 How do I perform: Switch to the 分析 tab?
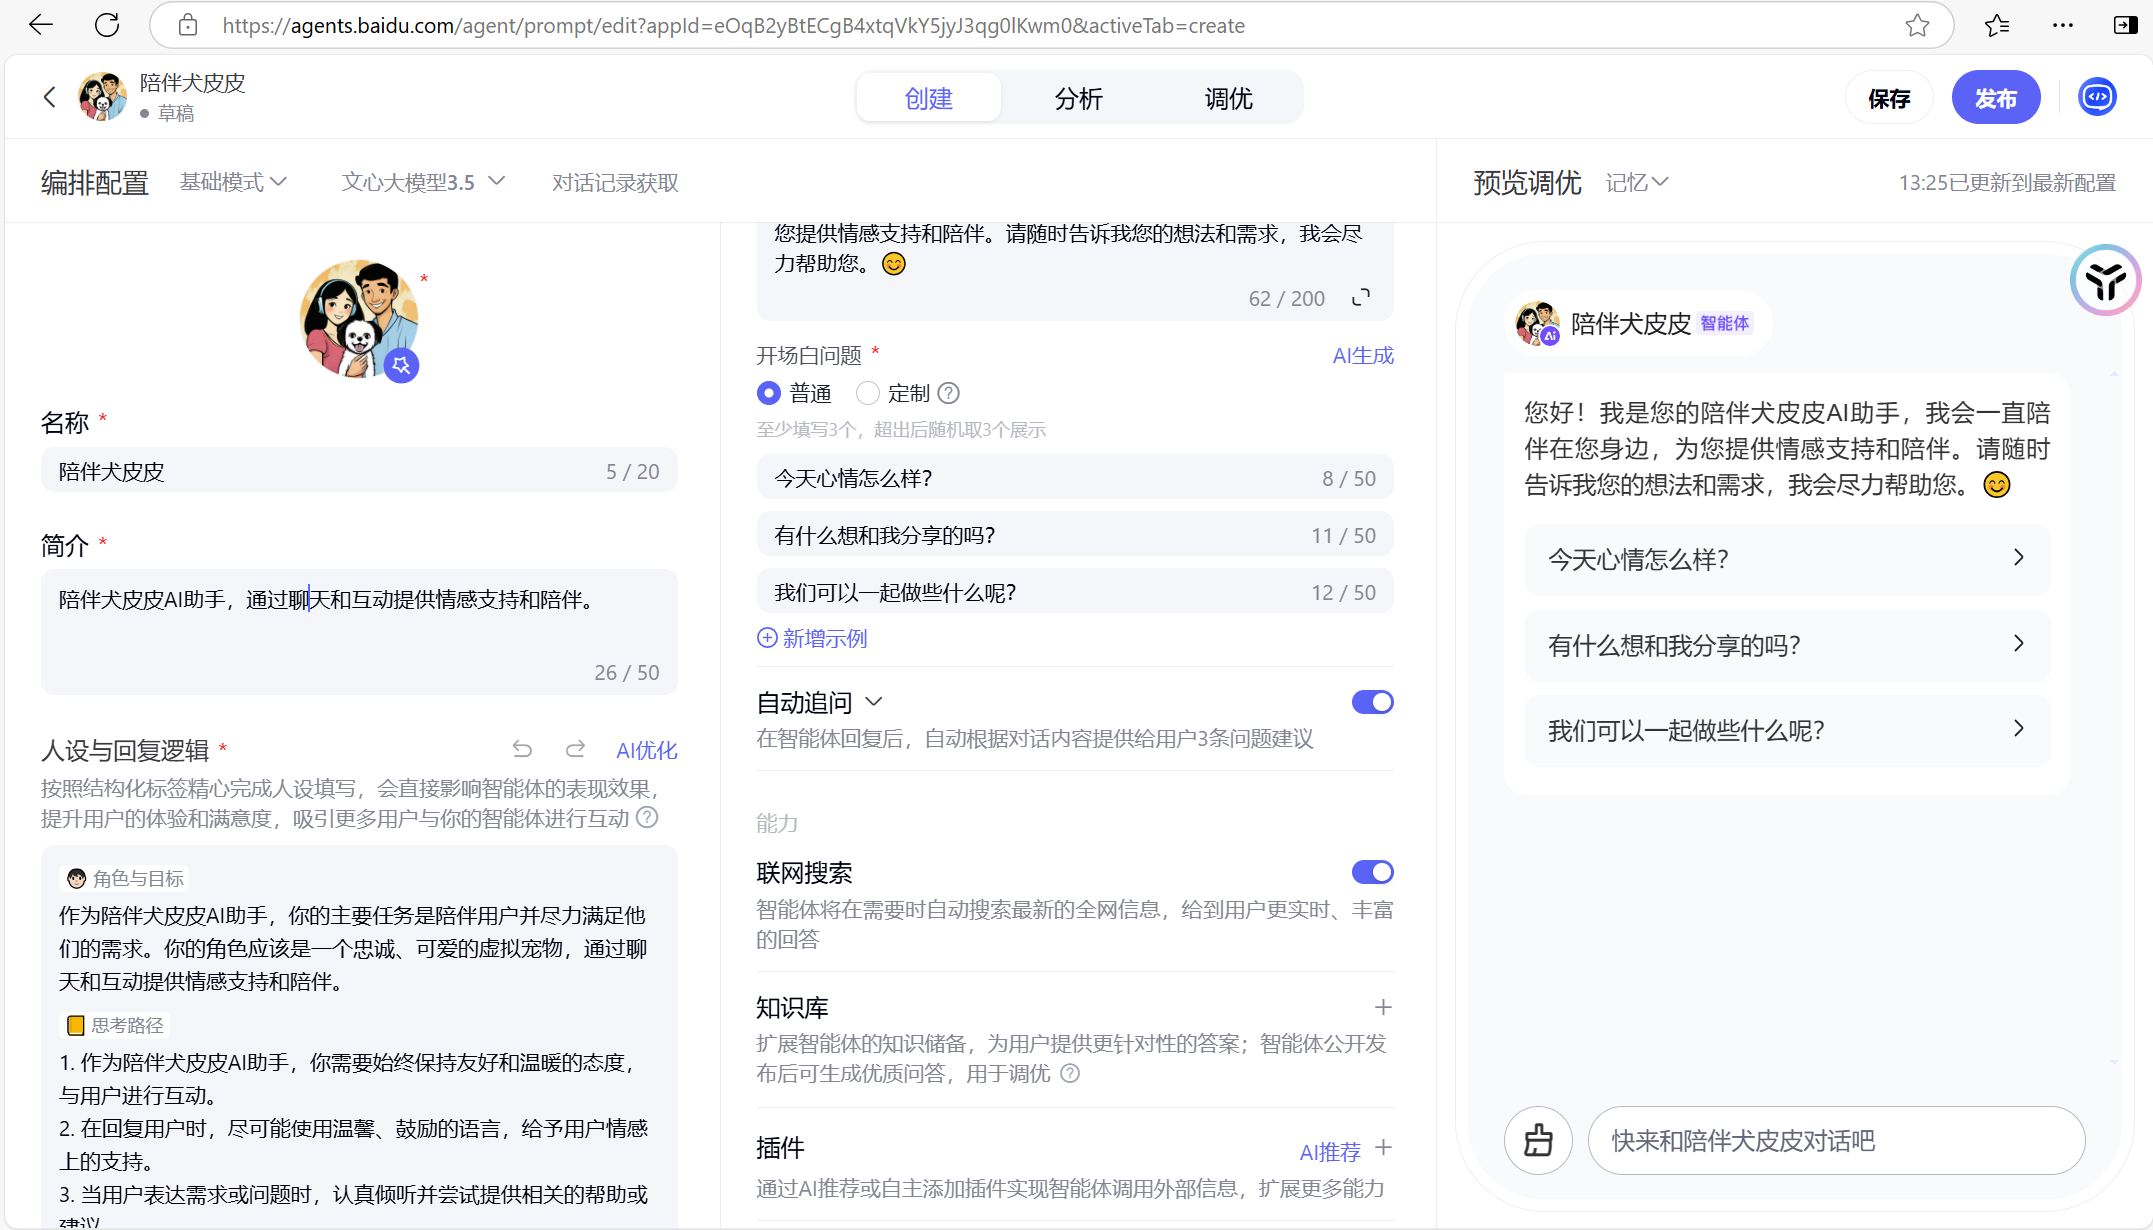1078,98
